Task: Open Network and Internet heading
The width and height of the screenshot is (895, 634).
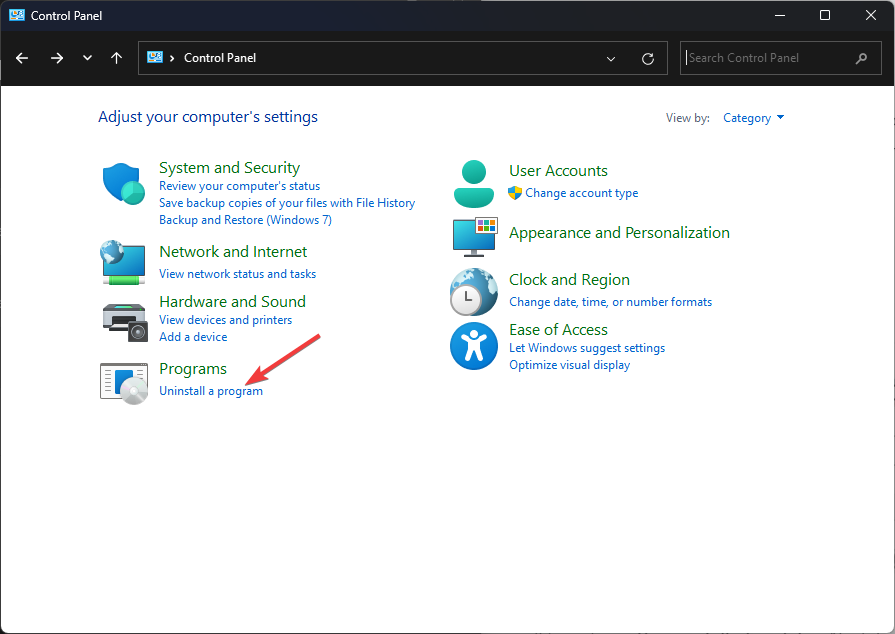Action: pos(233,252)
